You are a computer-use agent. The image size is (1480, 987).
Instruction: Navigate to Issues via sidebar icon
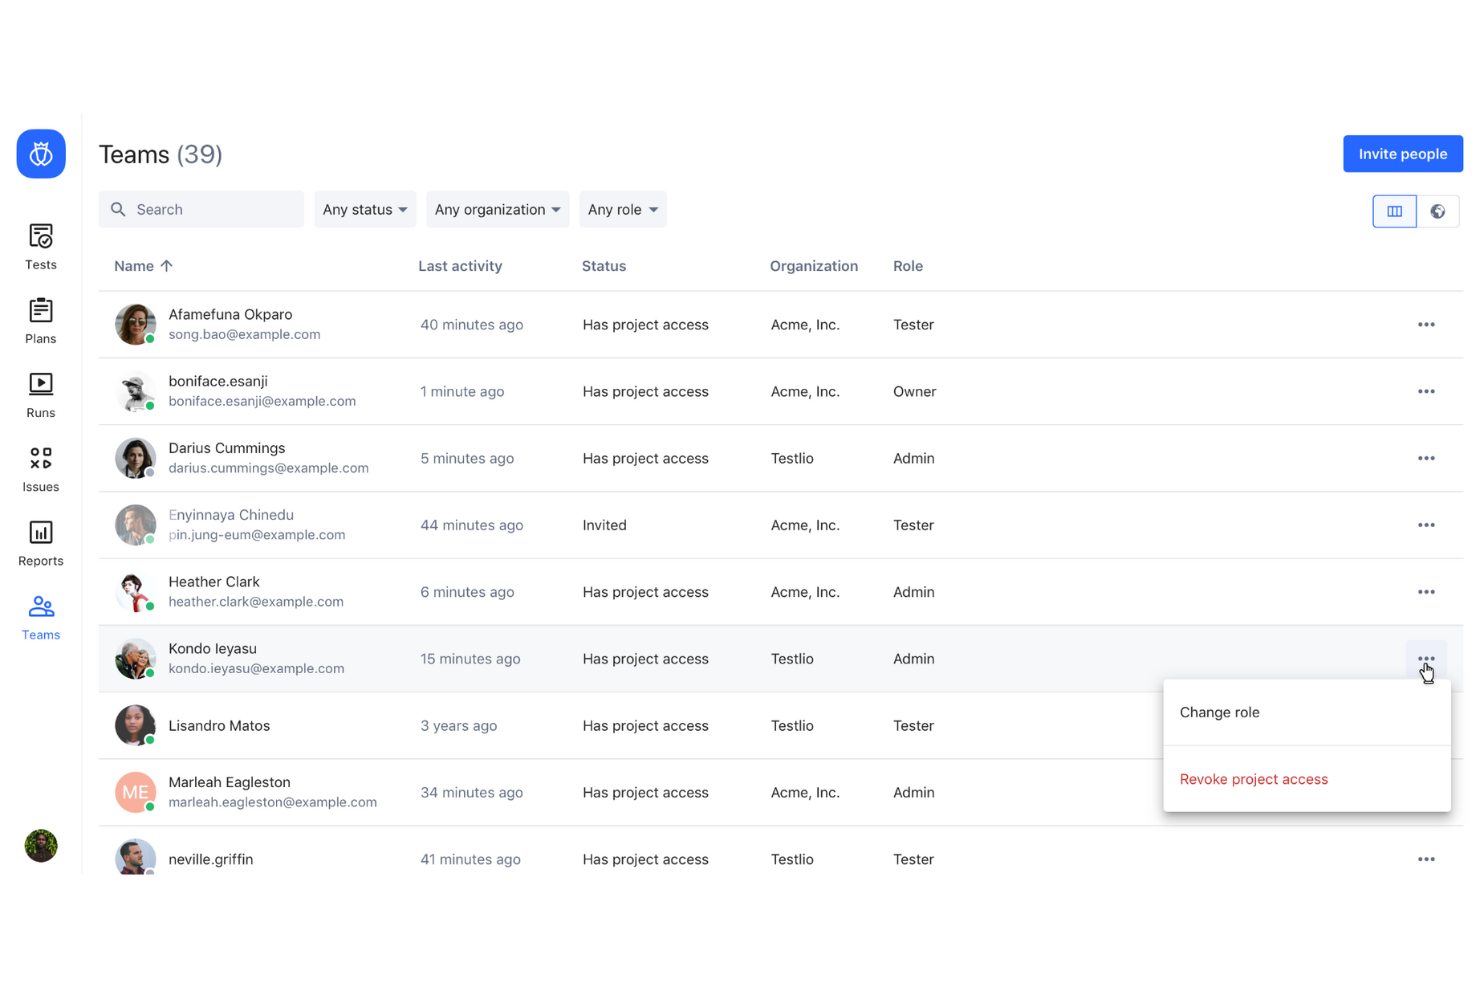click(40, 467)
